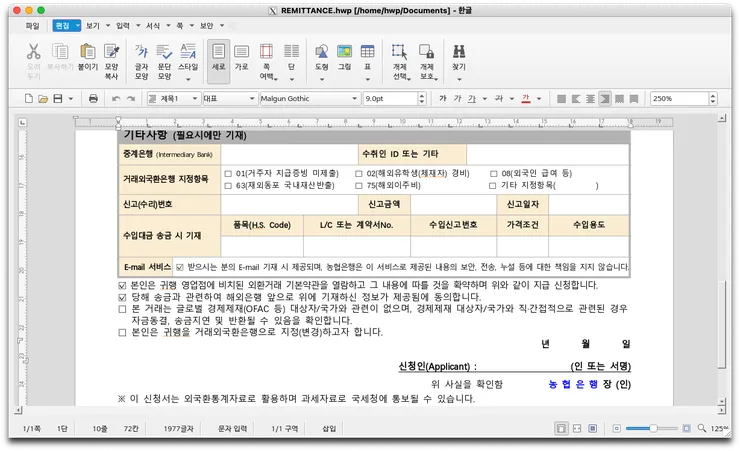Open the 입력 menu
Image resolution: width=740 pixels, height=451 pixels.
[123, 25]
